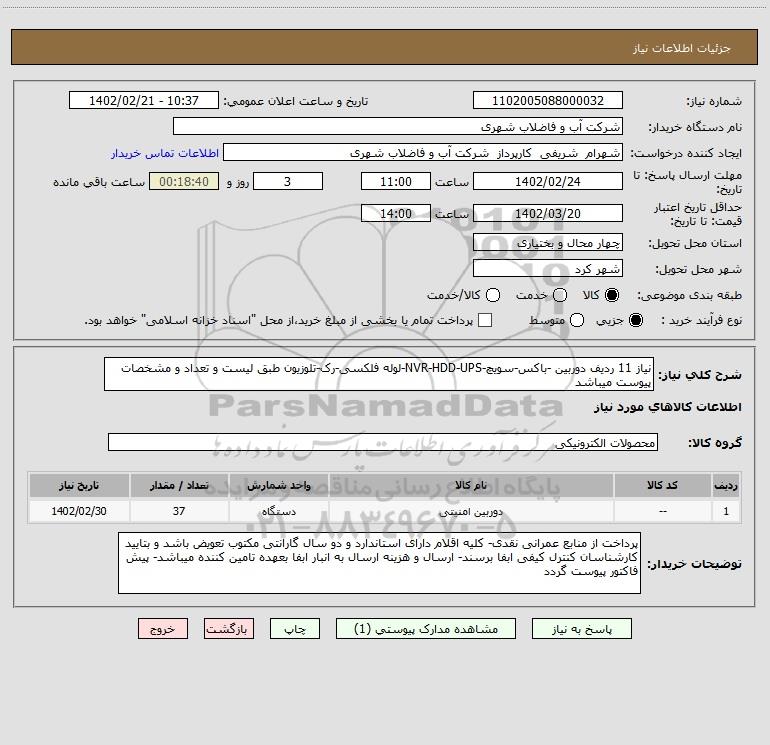Click the دوربین امنیتی table cell
Screen dimensions: 770x745
tap(470, 511)
